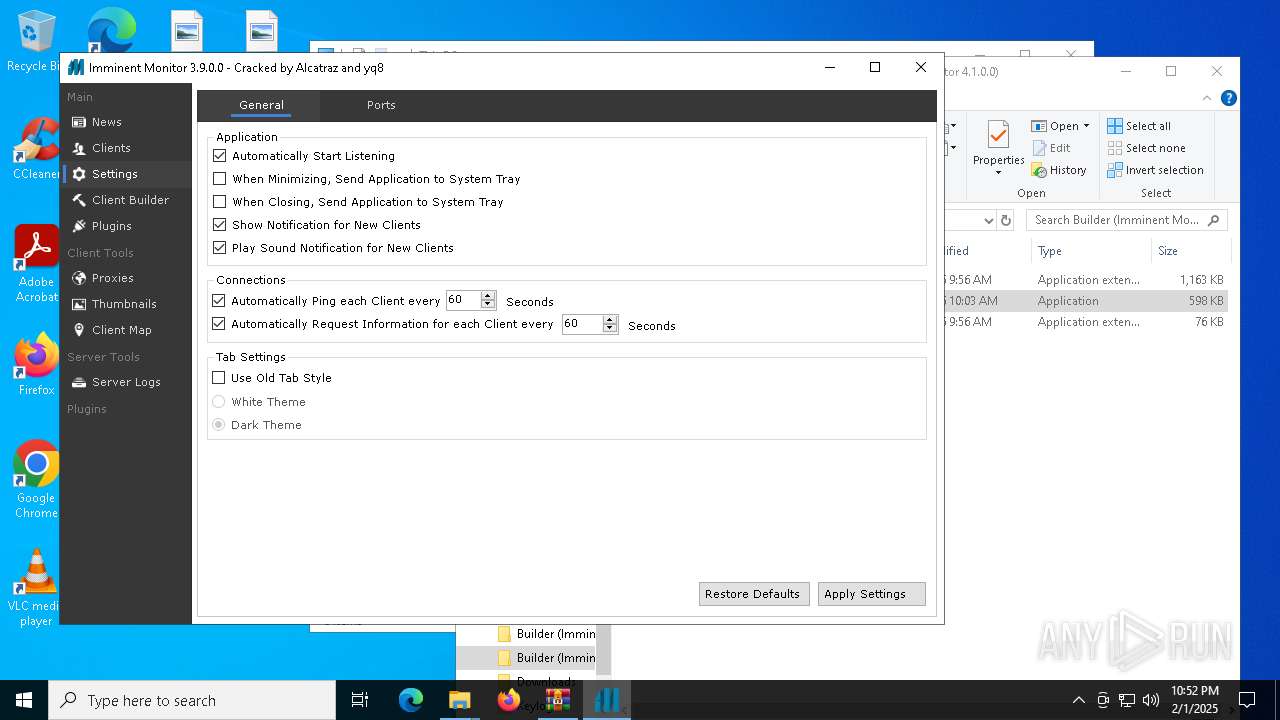The height and width of the screenshot is (720, 1280).
Task: Open Adobe Acrobat desktop shortcut
Action: point(36,264)
